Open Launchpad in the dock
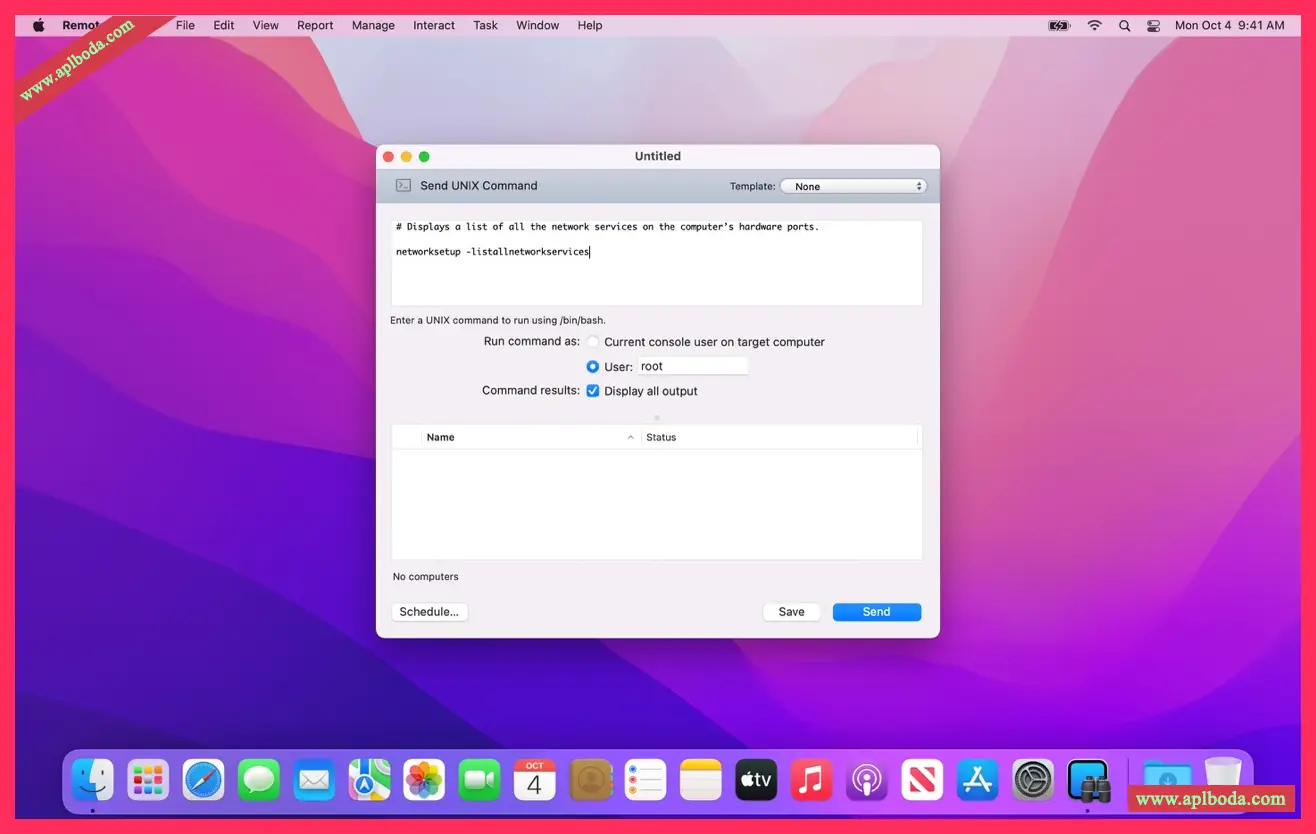Screen dimensions: 1316x834 pyautogui.click(x=148, y=779)
